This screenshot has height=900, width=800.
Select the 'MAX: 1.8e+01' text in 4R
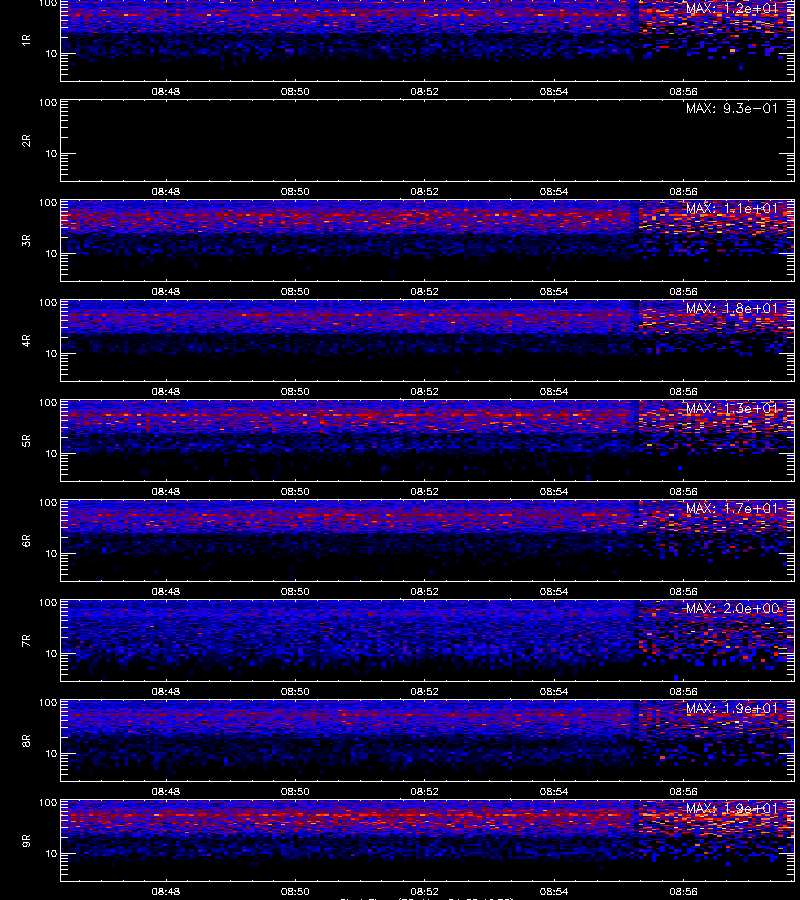coord(732,308)
